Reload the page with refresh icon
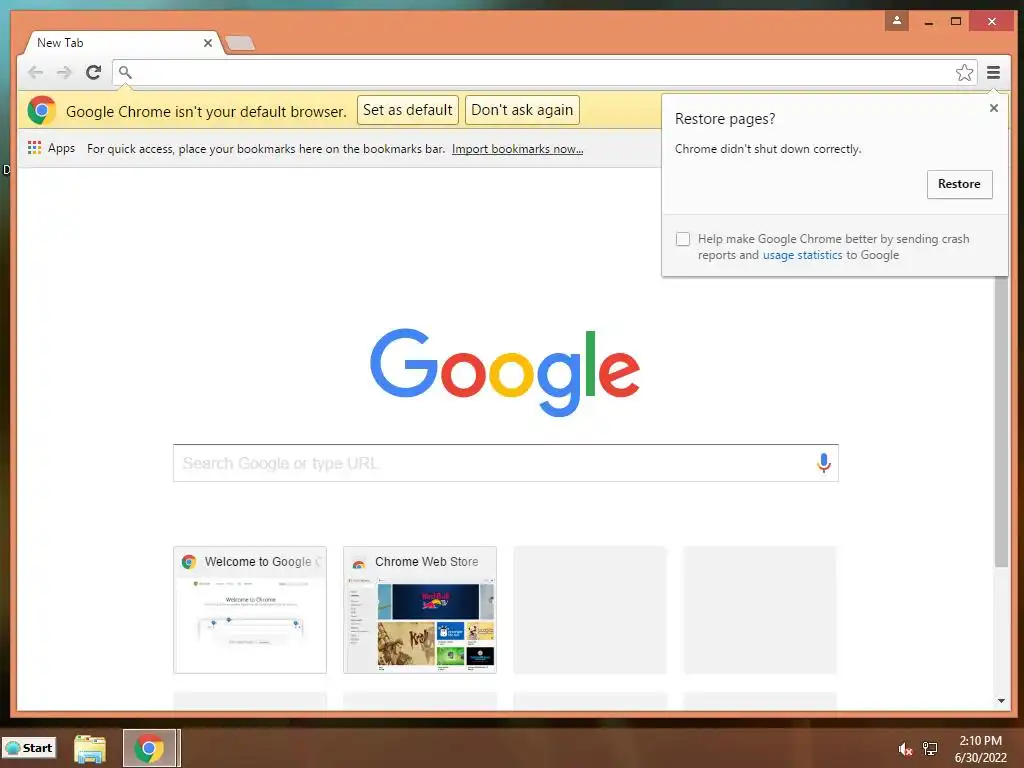This screenshot has width=1024, height=768. click(x=93, y=72)
